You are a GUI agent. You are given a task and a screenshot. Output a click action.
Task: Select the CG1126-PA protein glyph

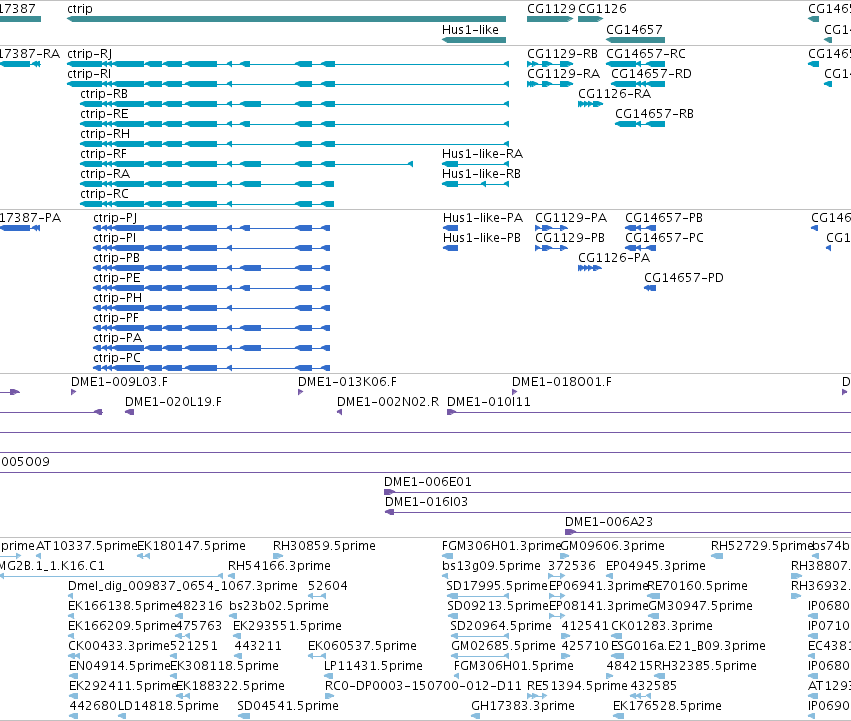coord(590,268)
